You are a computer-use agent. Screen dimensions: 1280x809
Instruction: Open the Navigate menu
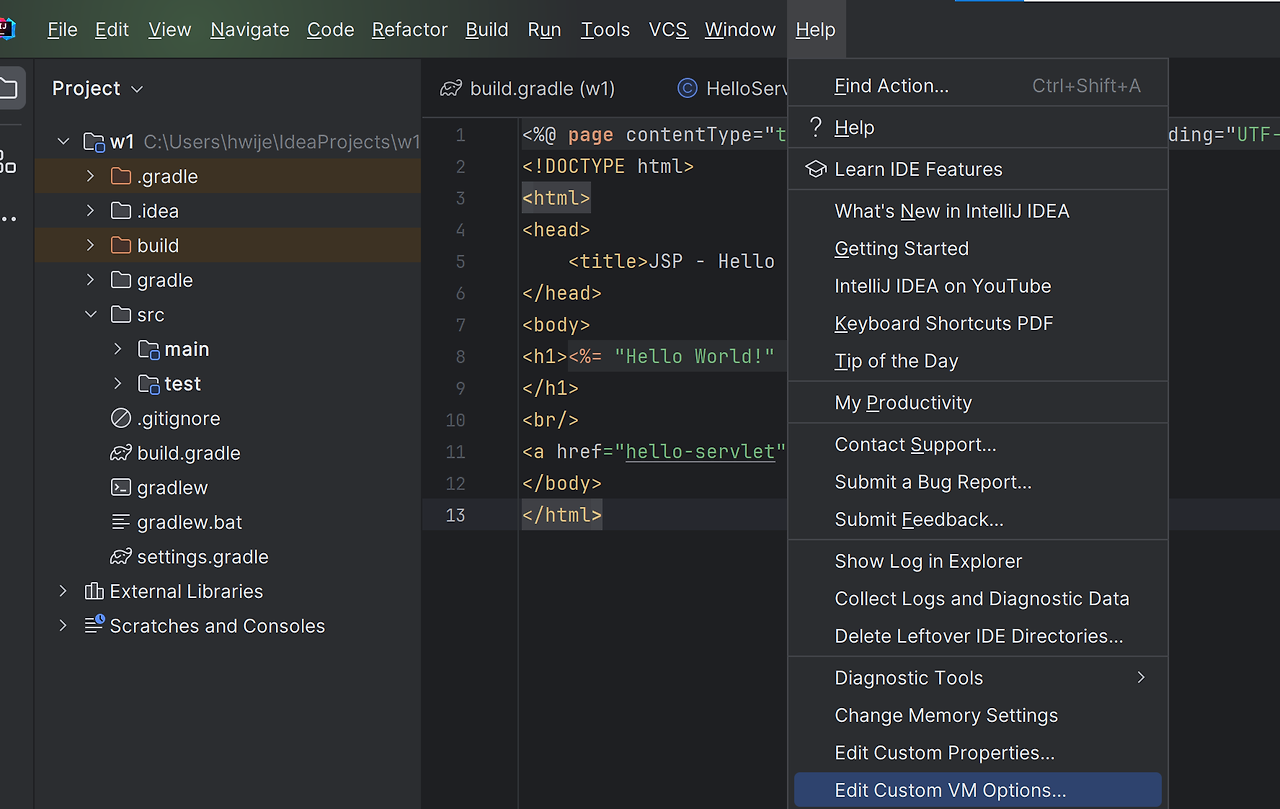(x=250, y=30)
